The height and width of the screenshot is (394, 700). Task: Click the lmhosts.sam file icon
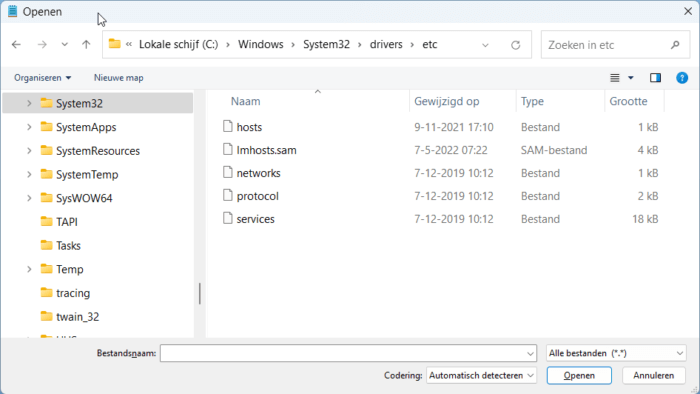[x=228, y=149]
